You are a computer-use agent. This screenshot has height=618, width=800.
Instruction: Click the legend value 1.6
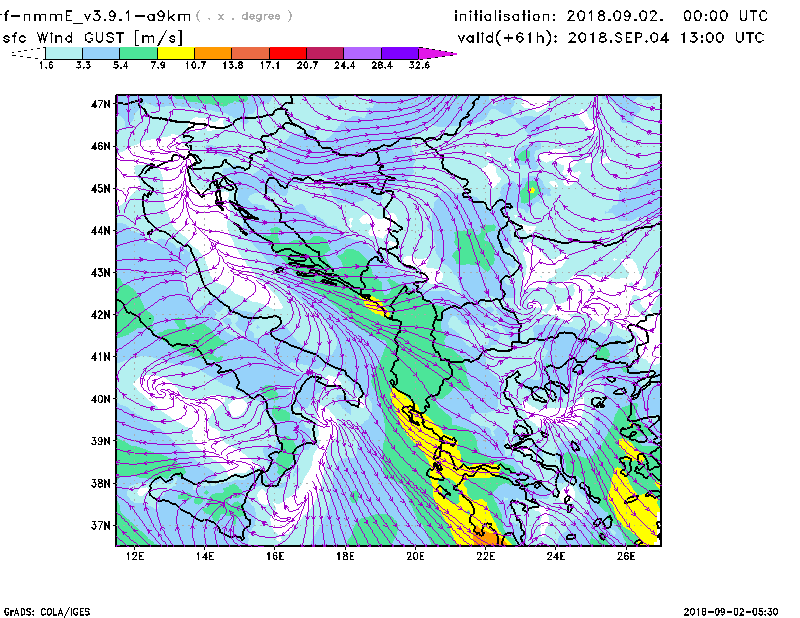[46, 65]
